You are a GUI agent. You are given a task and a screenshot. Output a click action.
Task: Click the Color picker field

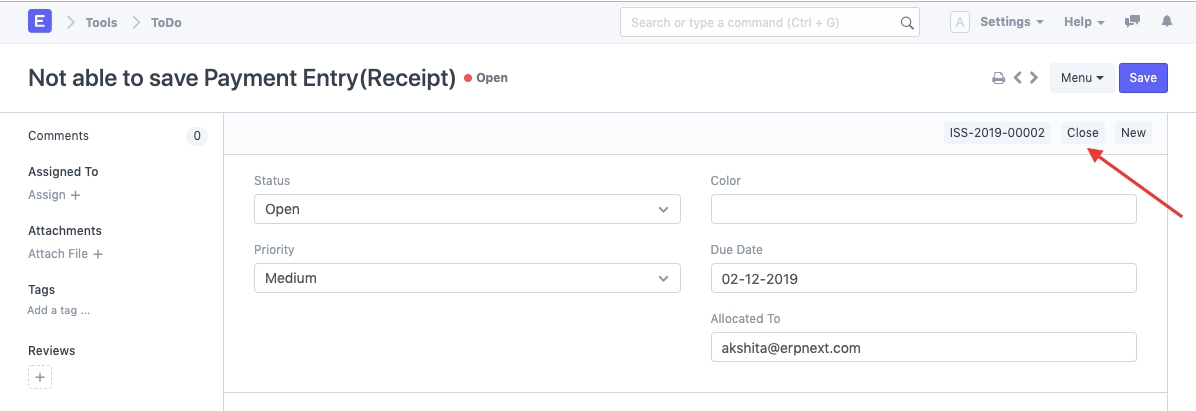[923, 209]
